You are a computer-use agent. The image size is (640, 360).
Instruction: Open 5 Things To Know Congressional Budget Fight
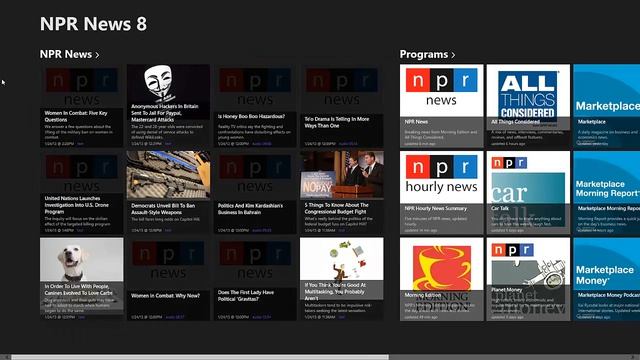point(342,193)
